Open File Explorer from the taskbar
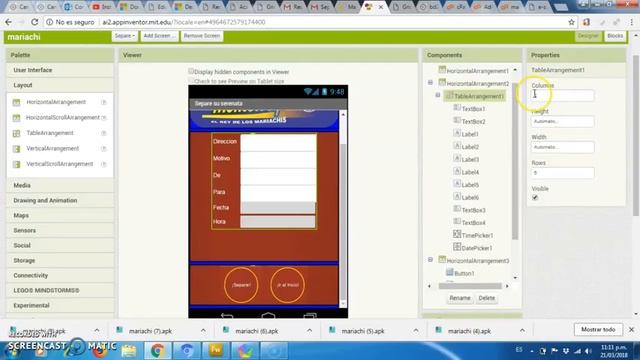 tap(128, 351)
